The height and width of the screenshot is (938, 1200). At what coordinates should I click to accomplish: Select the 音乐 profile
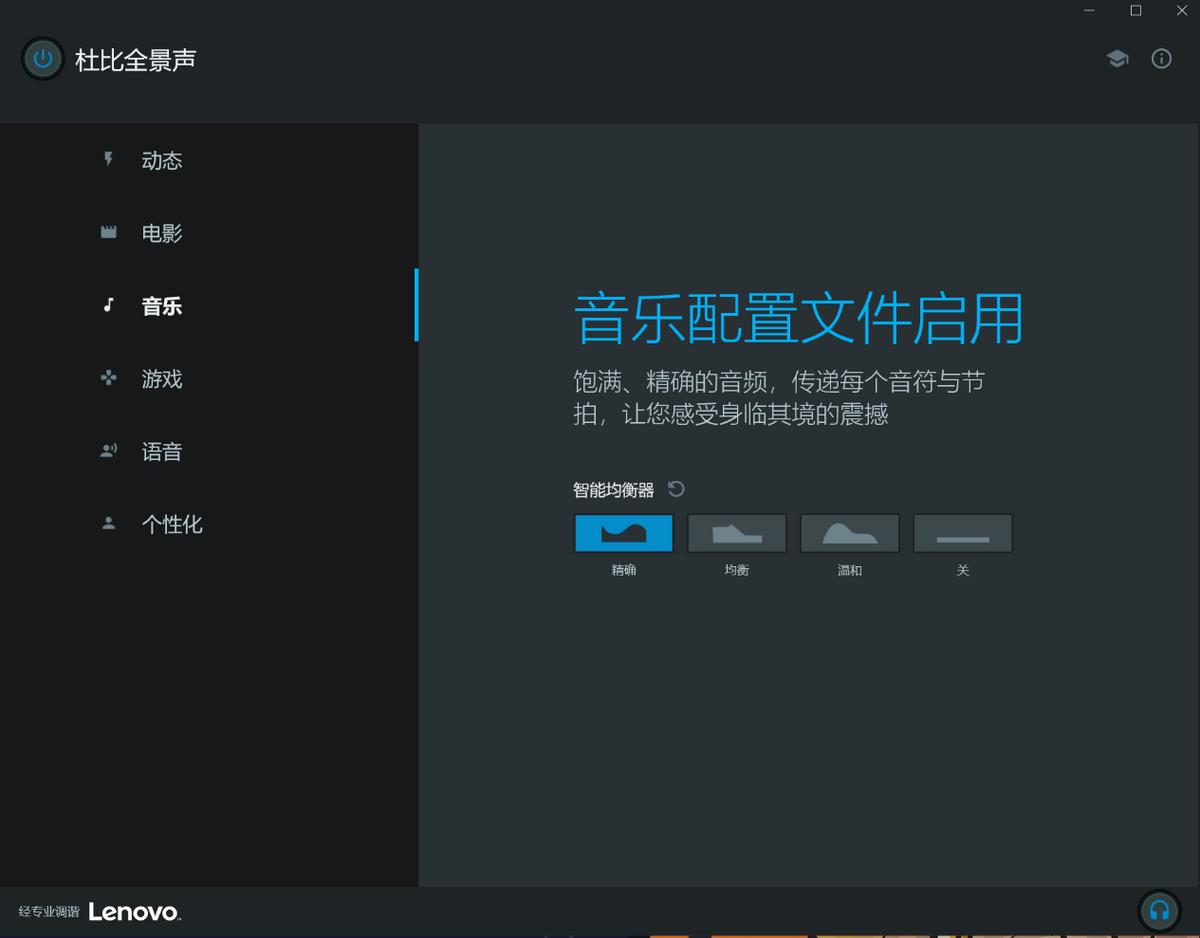[208, 306]
